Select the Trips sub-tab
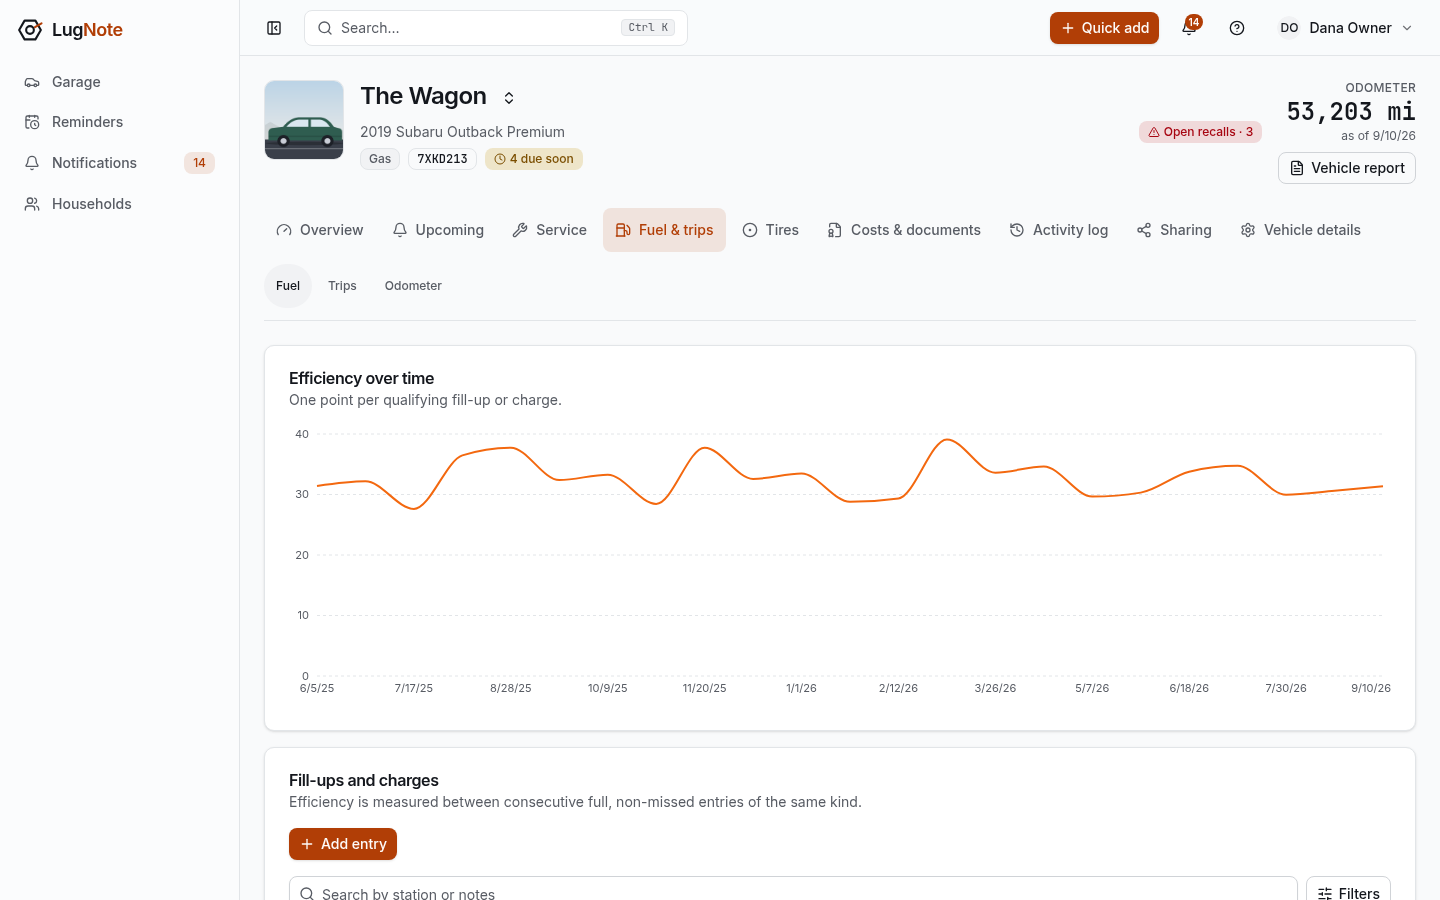 (342, 286)
